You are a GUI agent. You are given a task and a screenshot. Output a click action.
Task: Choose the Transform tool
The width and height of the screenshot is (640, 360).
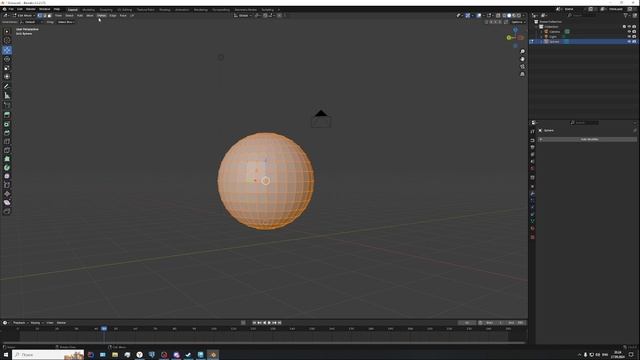(7, 76)
